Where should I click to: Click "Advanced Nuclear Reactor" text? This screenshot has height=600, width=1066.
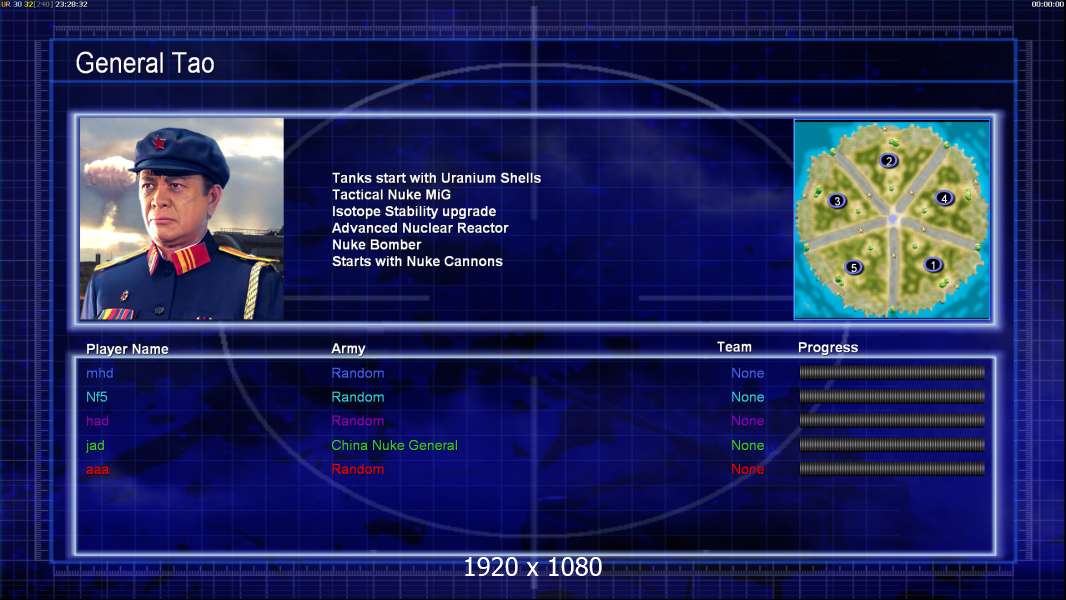pyautogui.click(x=420, y=228)
